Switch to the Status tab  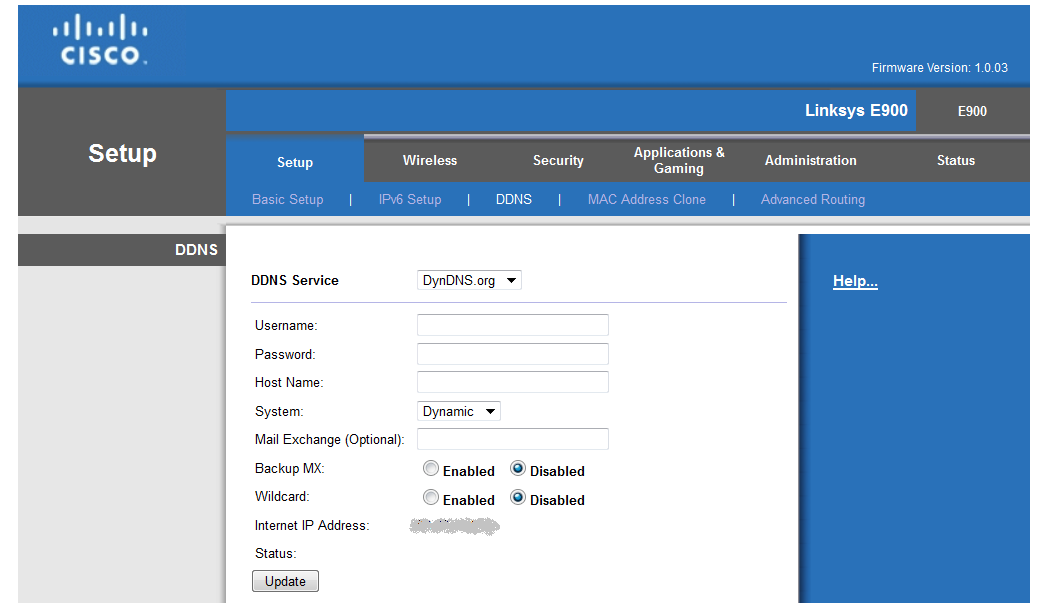click(x=956, y=160)
